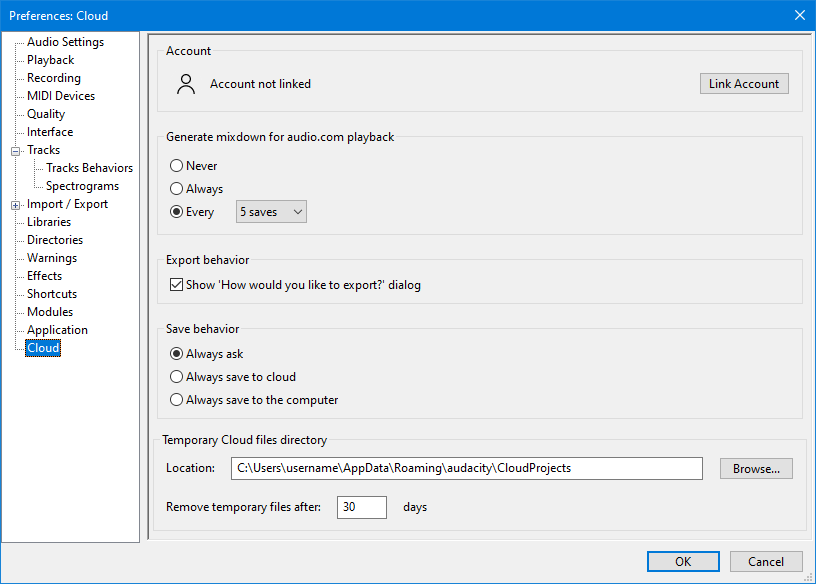Click the remove temporary files days field
The width and height of the screenshot is (816, 584).
tap(362, 507)
